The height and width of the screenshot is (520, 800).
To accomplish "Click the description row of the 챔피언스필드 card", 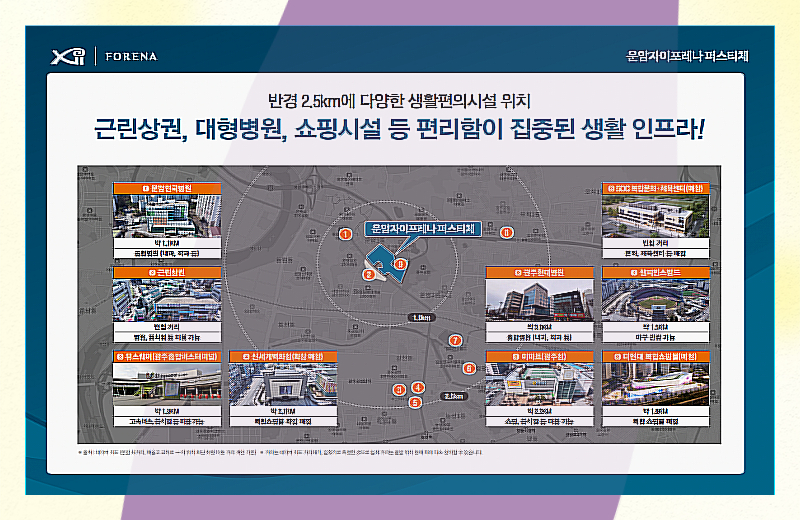I will pos(656,337).
